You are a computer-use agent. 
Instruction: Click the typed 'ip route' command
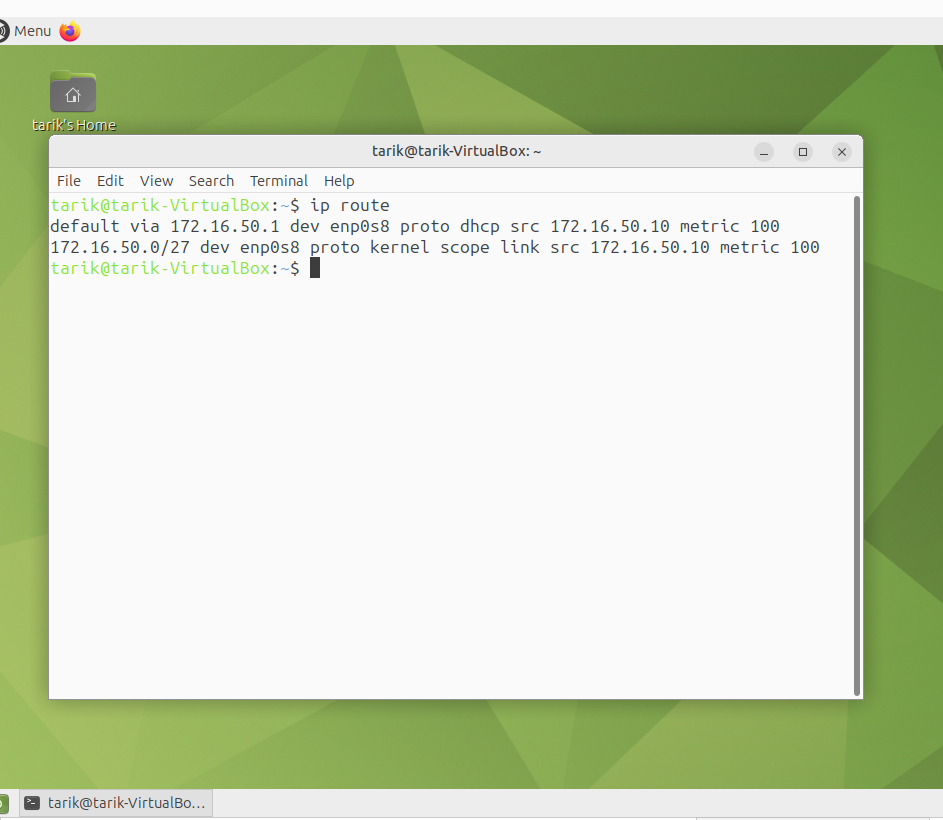(349, 206)
